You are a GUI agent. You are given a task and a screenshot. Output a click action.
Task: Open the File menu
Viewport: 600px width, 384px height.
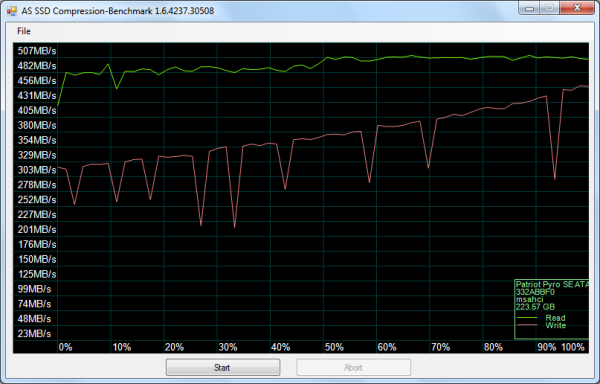coord(24,31)
